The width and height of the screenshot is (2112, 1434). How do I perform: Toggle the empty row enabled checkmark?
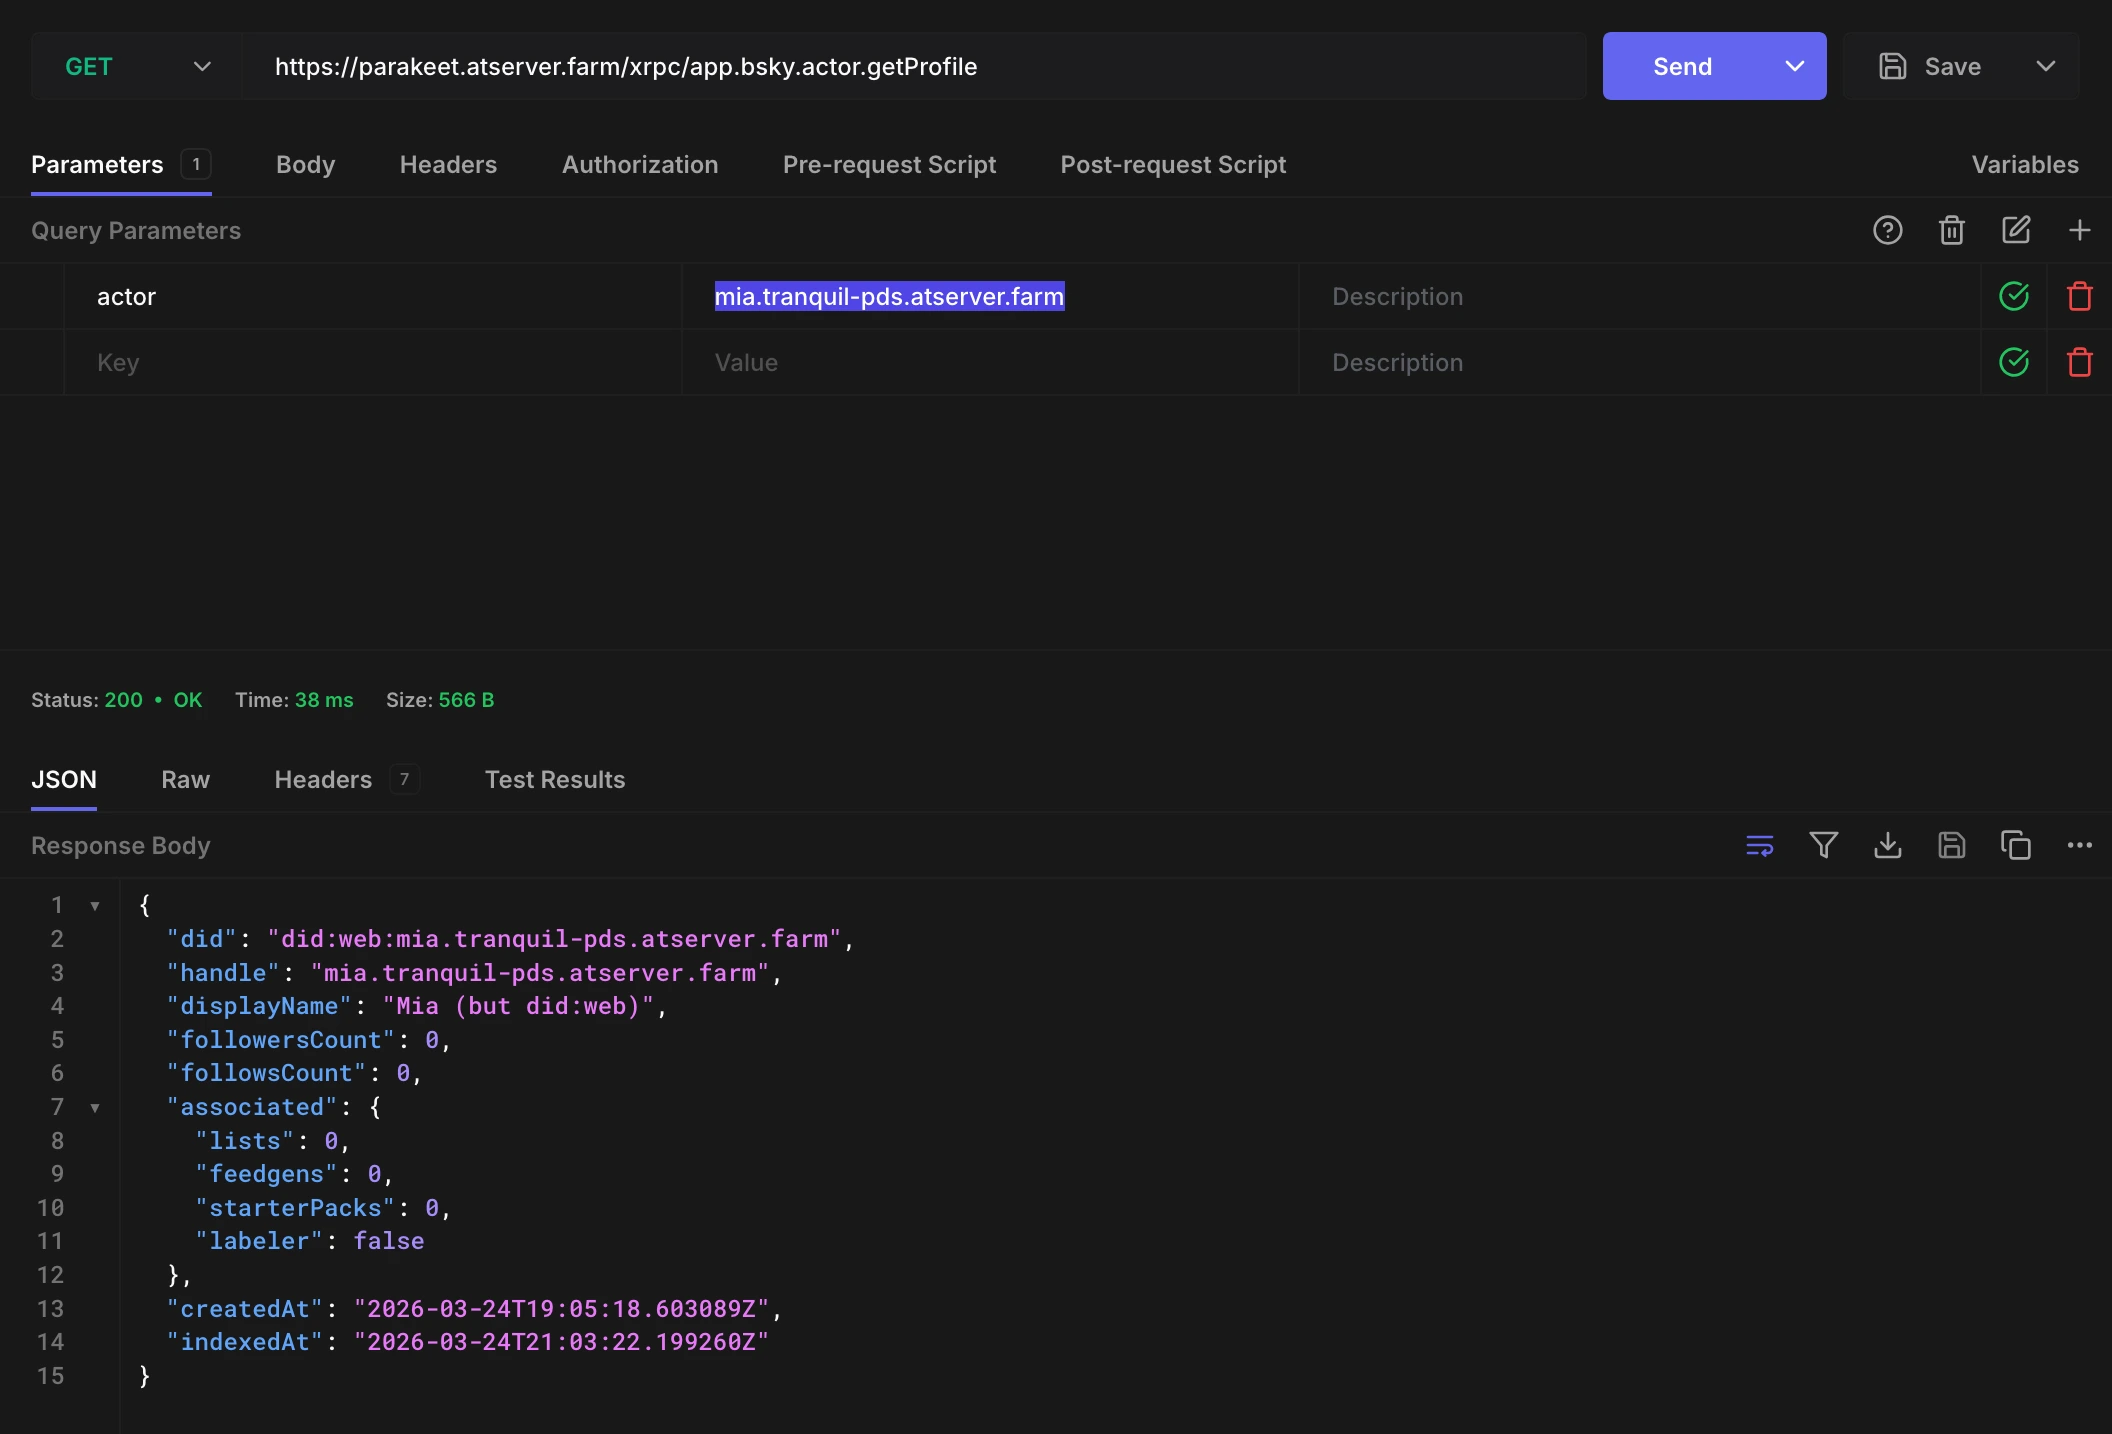[x=2013, y=362]
